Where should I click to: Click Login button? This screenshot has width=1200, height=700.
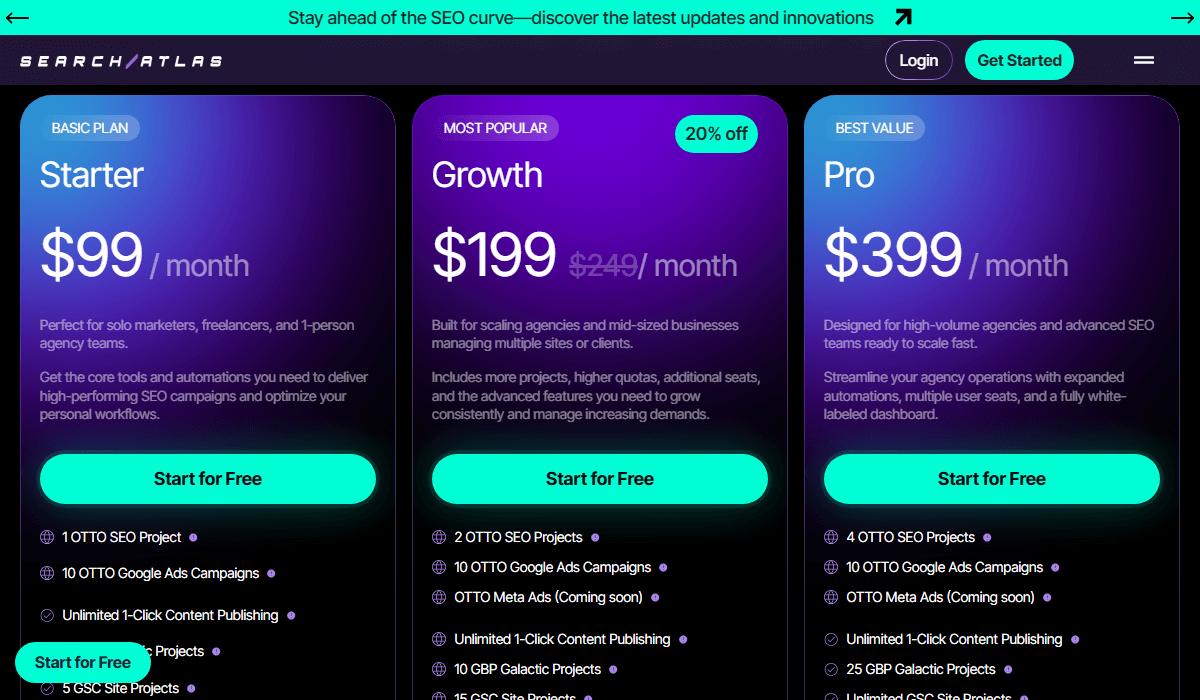click(x=918, y=60)
